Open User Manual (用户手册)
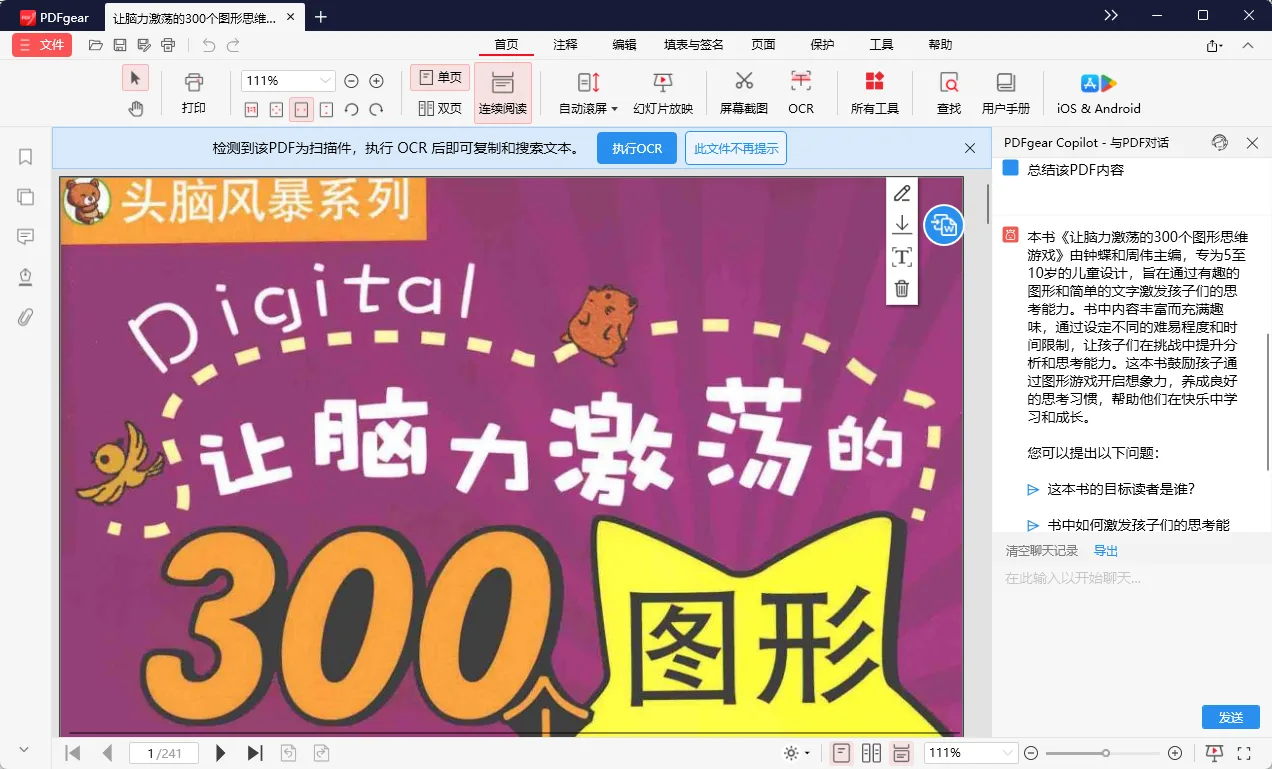The height and width of the screenshot is (769, 1272). click(x=1006, y=94)
